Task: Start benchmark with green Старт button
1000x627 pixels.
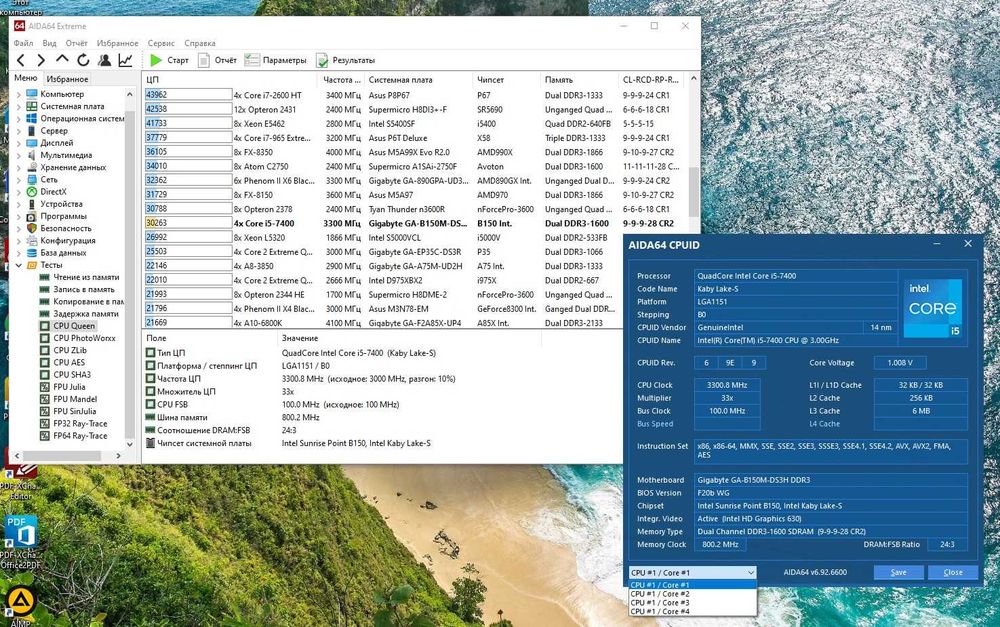Action: click(x=169, y=60)
